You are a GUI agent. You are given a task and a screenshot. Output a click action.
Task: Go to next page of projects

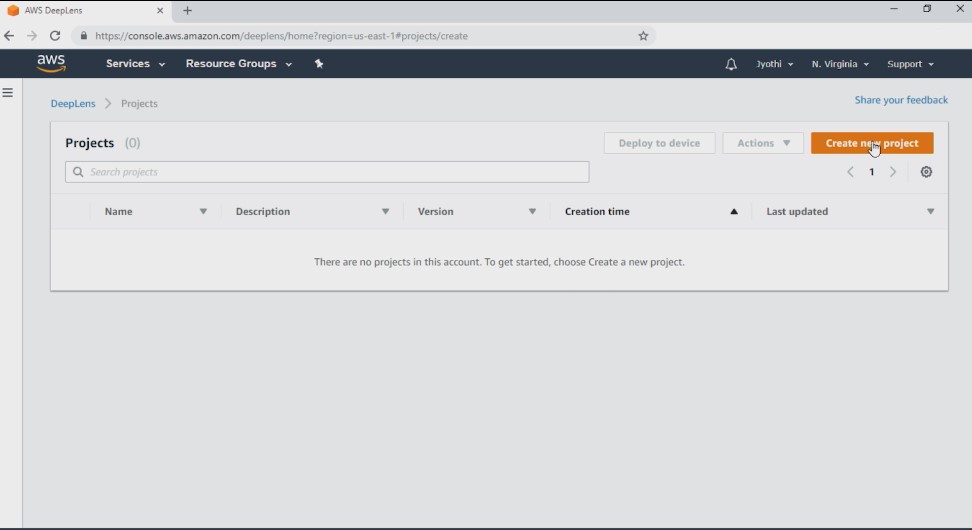(893, 172)
